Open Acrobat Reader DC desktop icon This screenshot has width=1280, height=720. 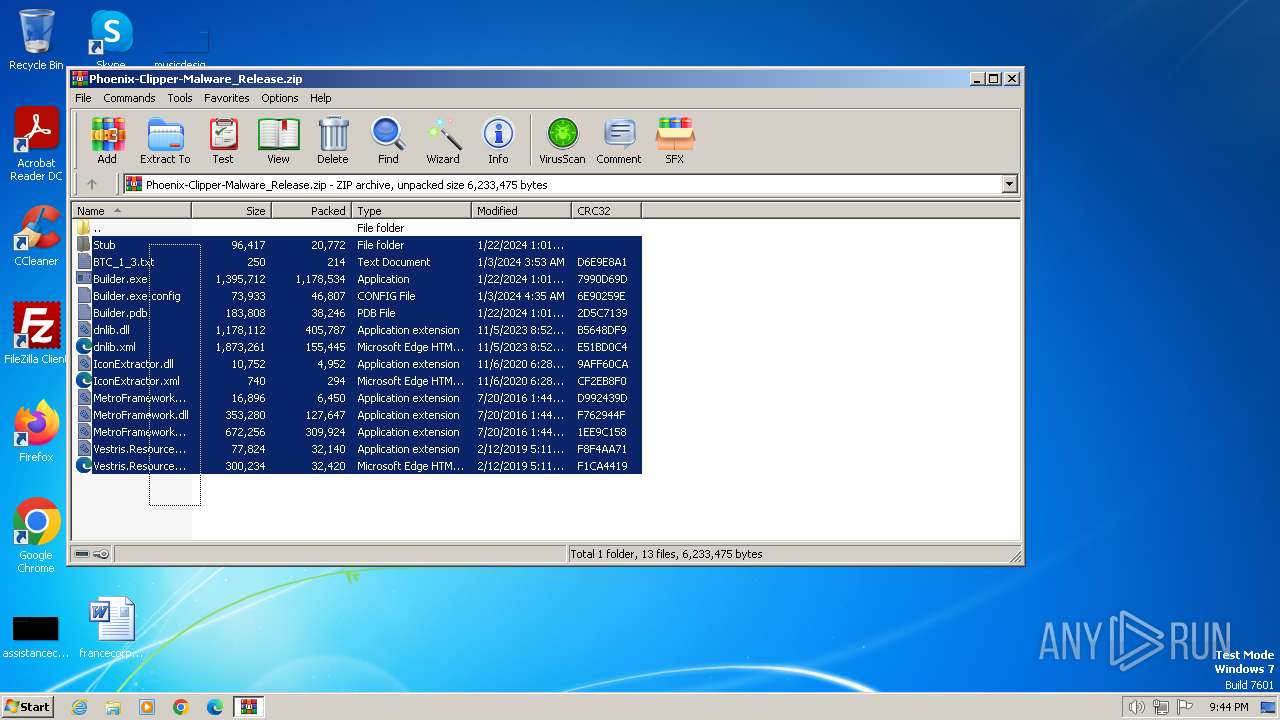click(36, 144)
